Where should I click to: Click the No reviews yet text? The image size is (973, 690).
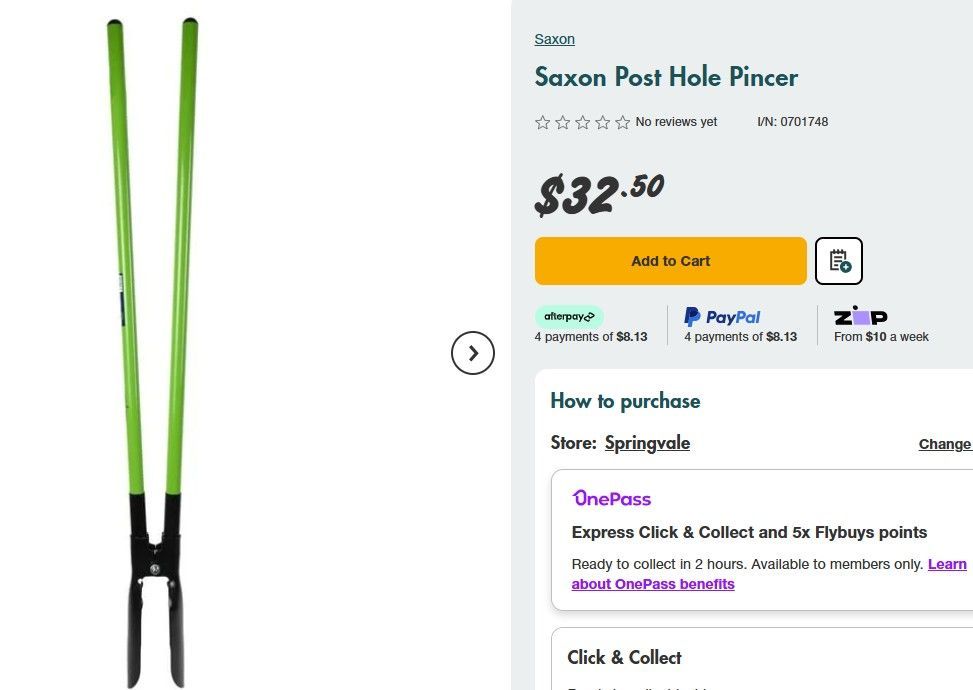click(676, 122)
